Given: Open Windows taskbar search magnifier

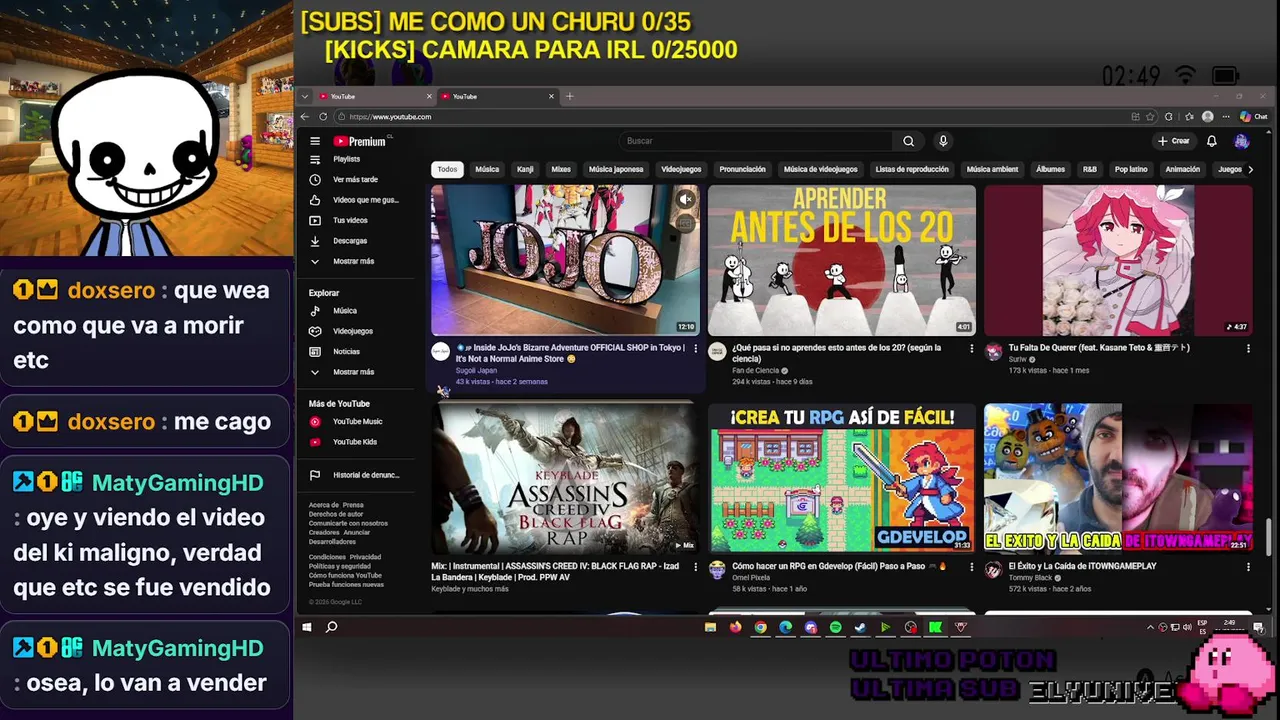Looking at the screenshot, I should tap(332, 627).
